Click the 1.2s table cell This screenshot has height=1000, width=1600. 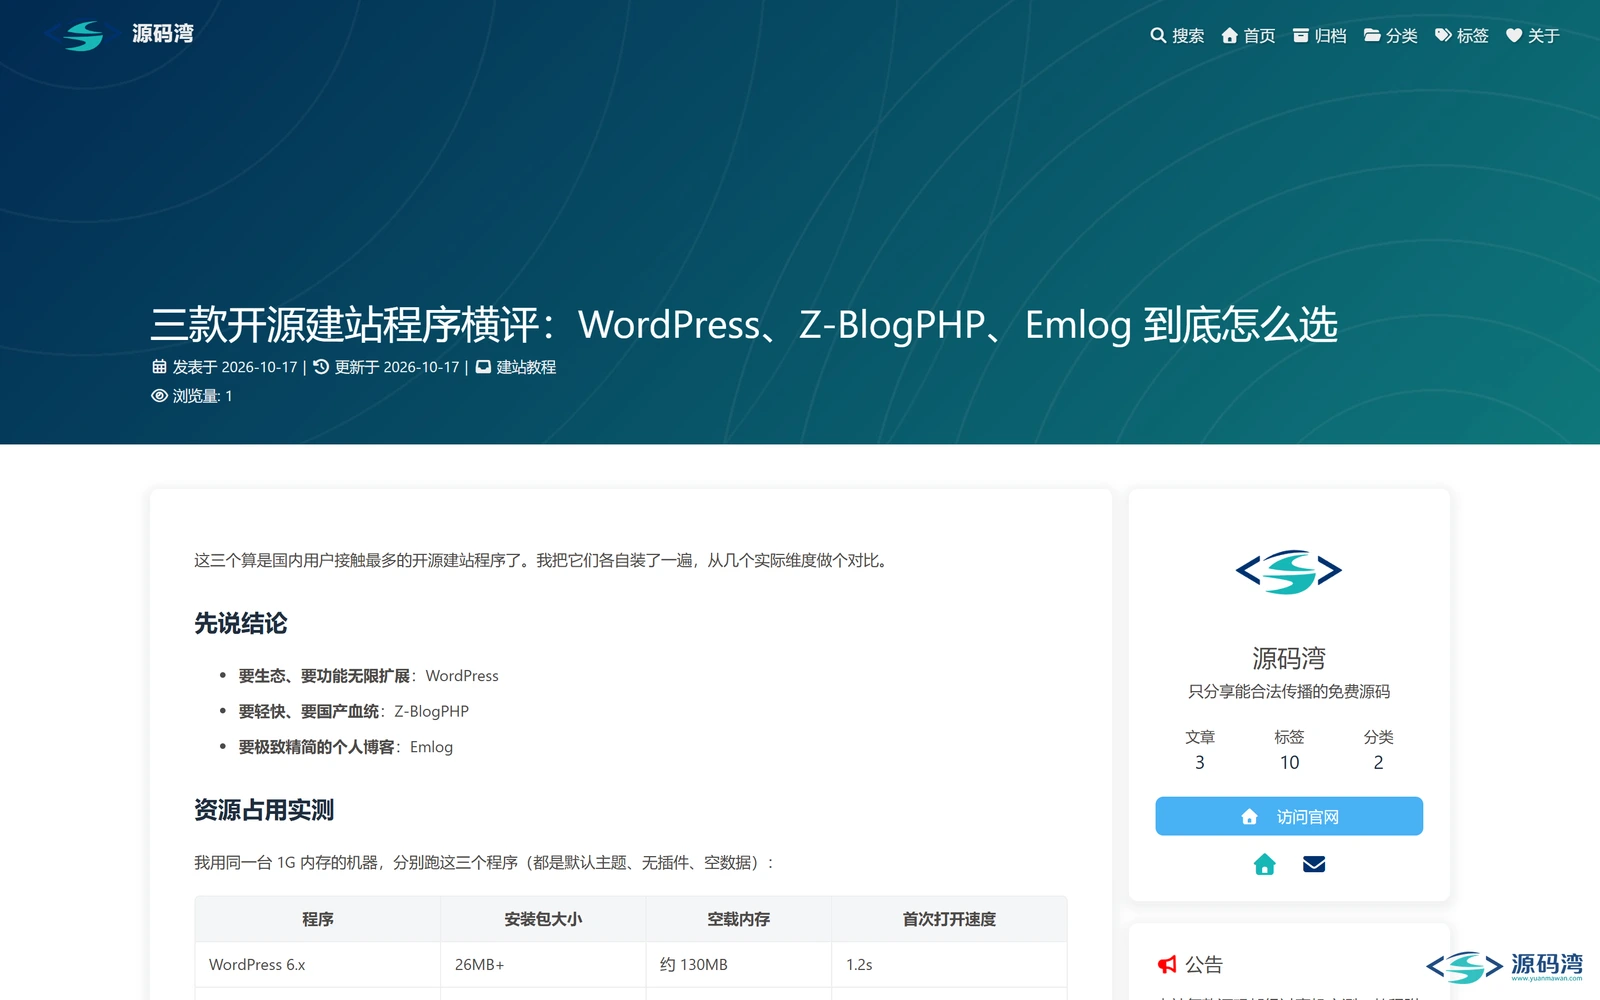pos(949,965)
